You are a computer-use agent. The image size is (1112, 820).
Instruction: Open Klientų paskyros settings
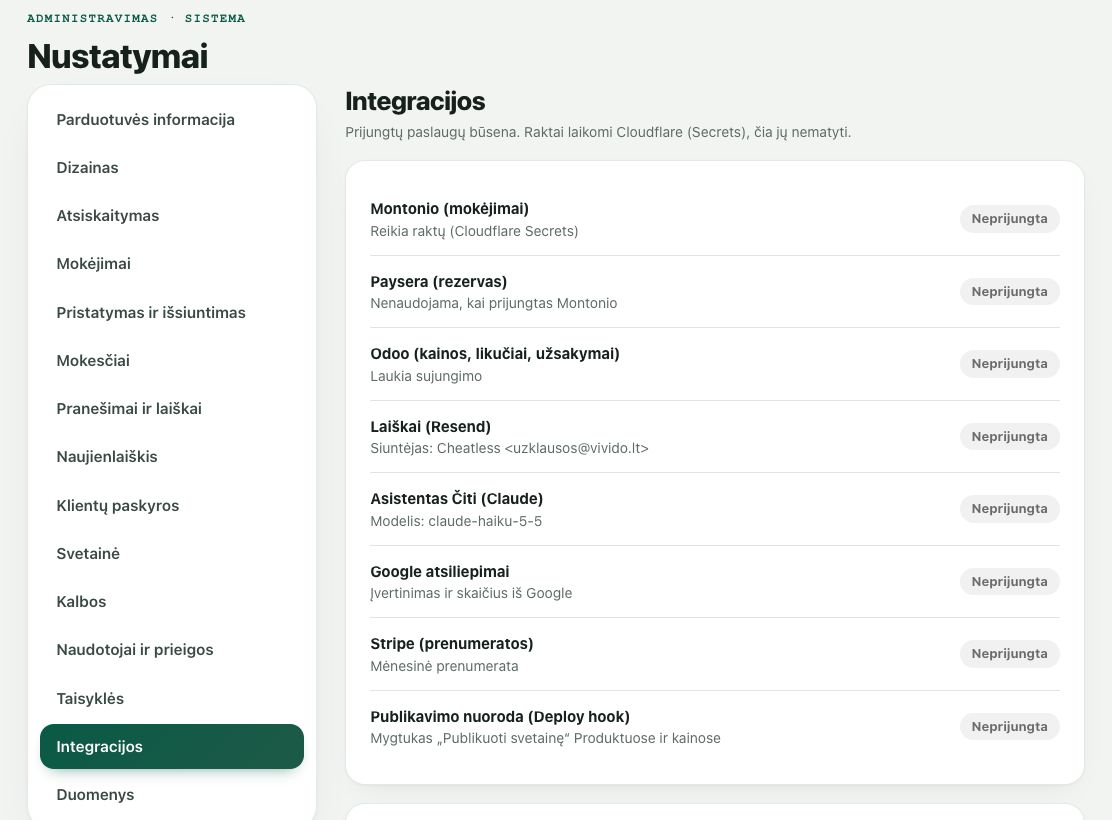[172, 506]
